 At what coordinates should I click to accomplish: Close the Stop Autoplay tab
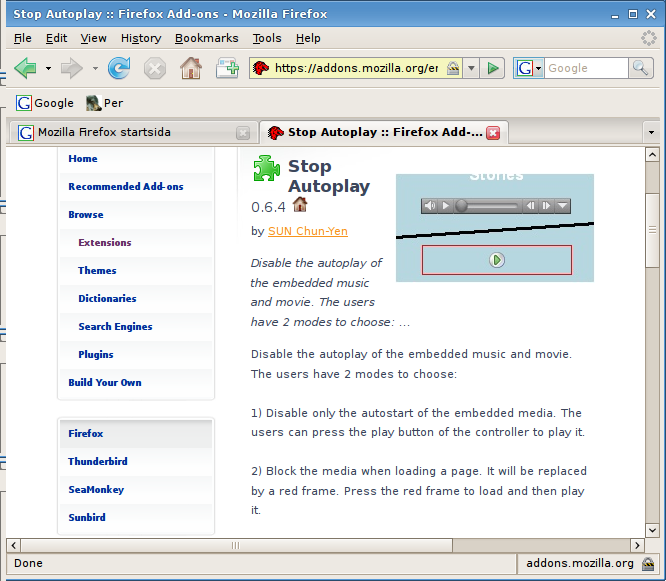pos(493,133)
